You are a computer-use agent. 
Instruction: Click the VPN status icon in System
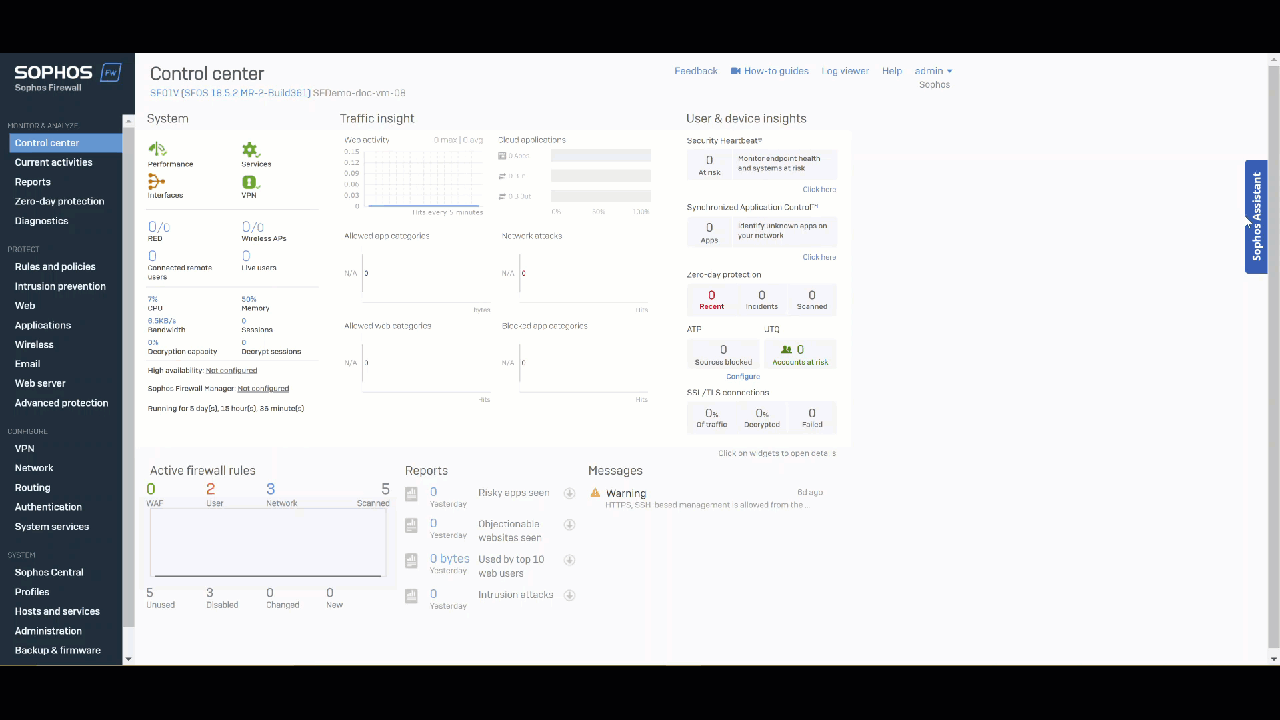[x=250, y=182]
